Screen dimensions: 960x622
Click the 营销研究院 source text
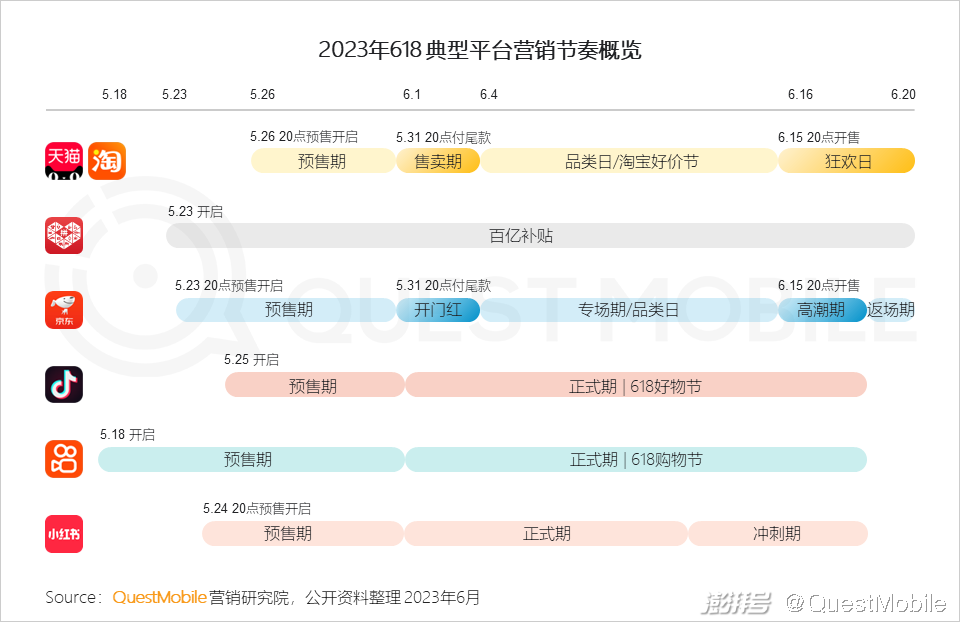(x=249, y=598)
